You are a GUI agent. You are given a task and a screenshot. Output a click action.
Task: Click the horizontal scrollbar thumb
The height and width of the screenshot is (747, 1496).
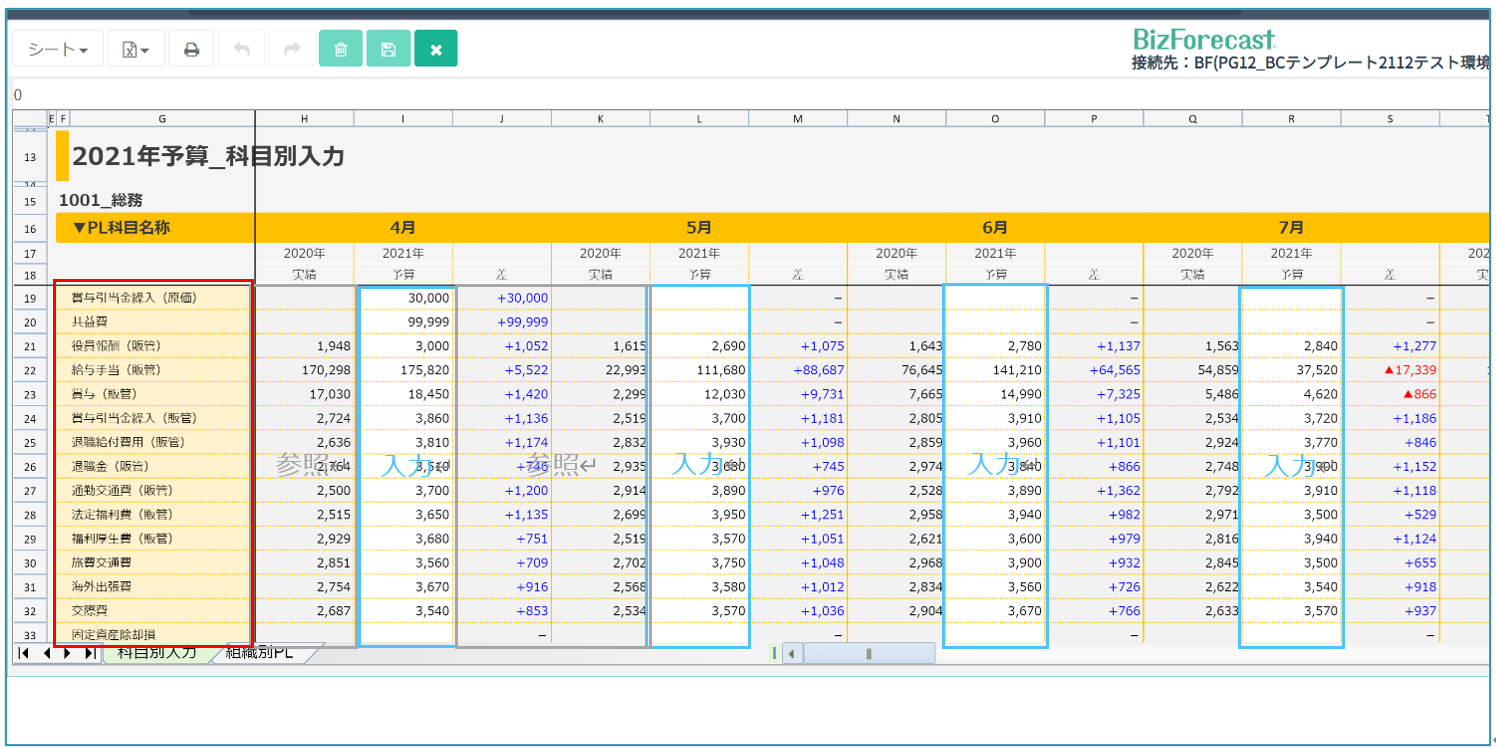868,654
